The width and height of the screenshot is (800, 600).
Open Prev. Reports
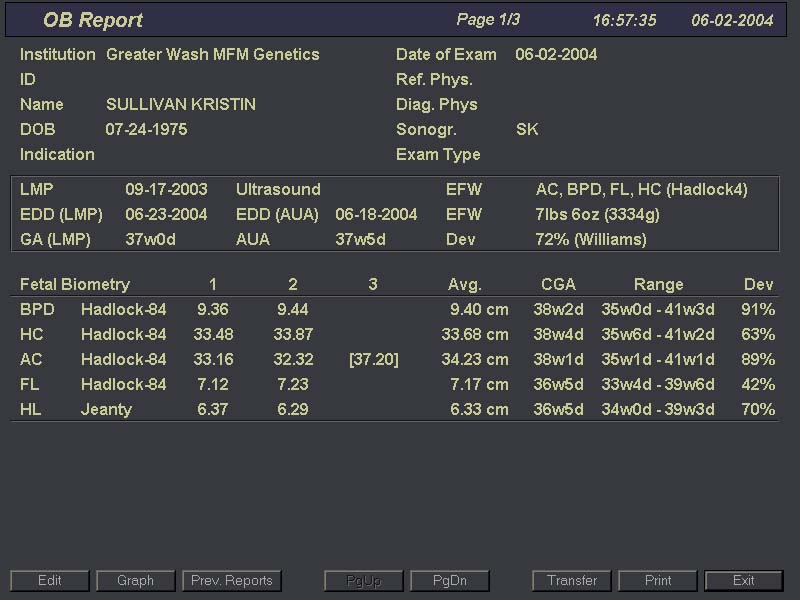point(232,580)
